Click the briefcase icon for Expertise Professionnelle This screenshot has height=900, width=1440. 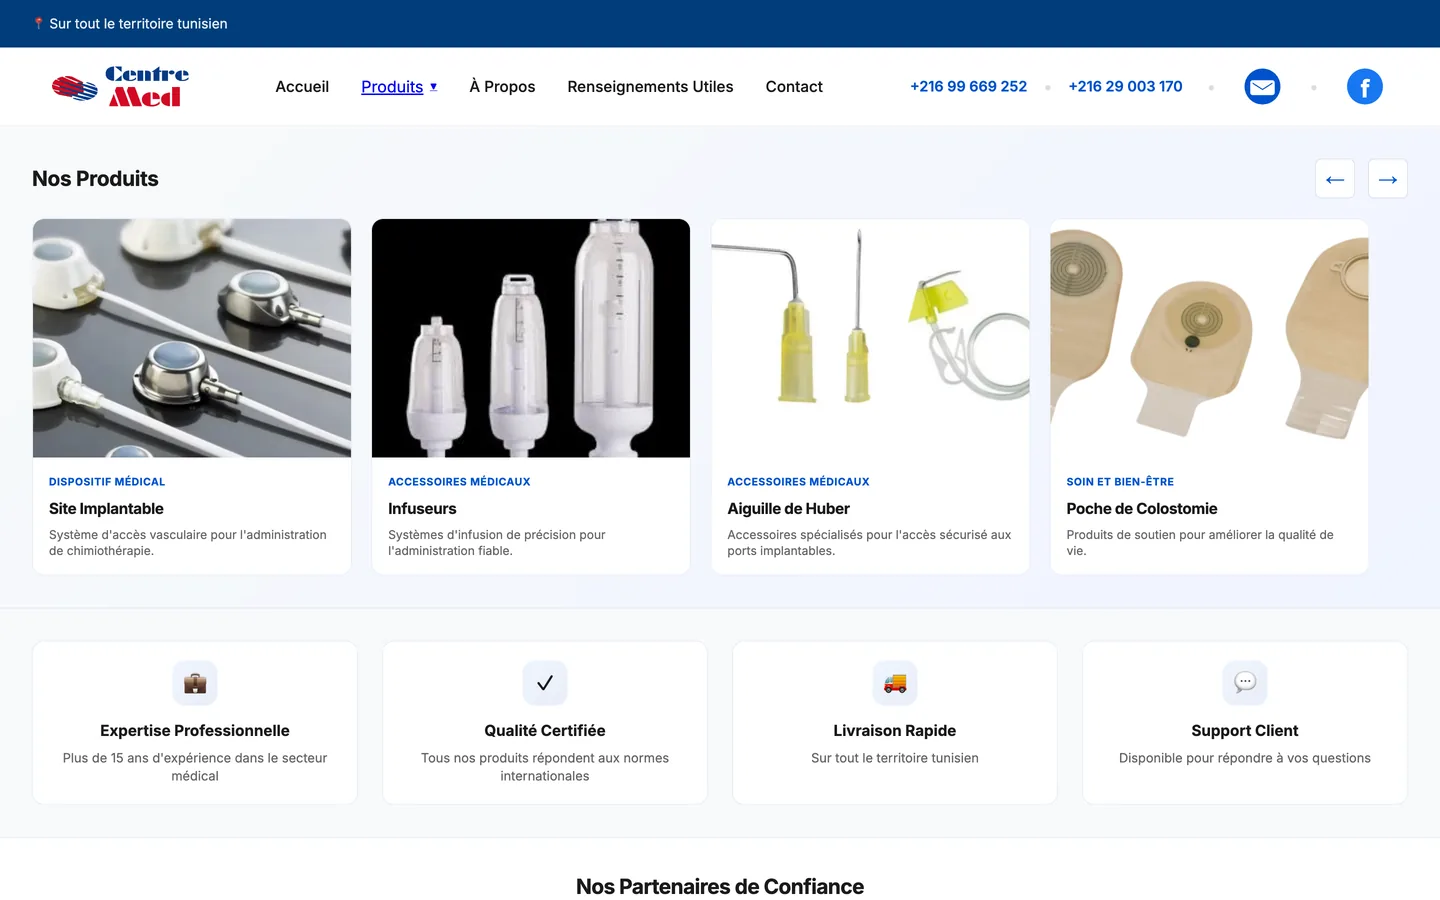pyautogui.click(x=195, y=683)
